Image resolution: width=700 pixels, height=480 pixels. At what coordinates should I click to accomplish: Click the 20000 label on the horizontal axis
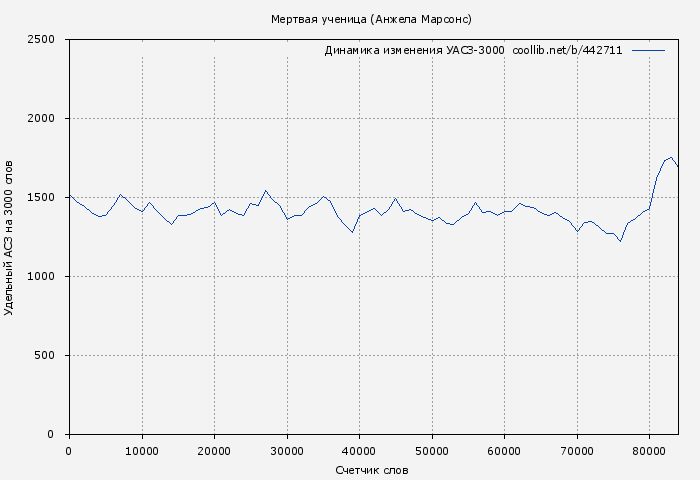click(214, 451)
